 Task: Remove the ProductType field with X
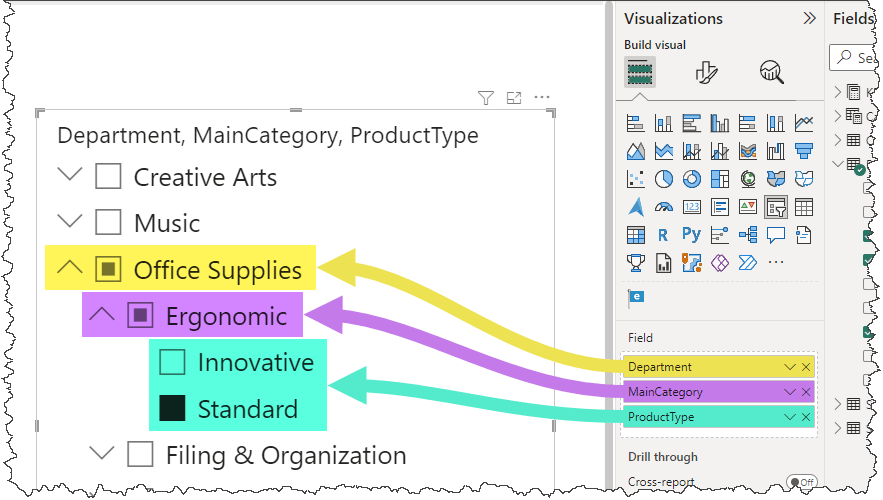pyautogui.click(x=806, y=417)
